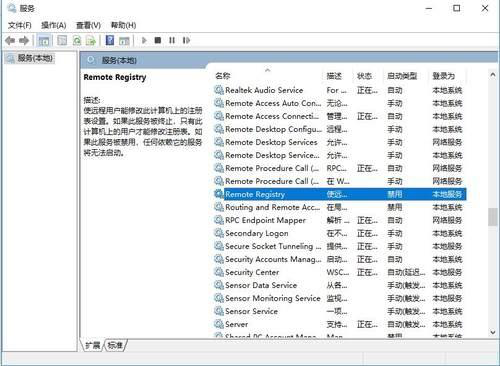Click the Forward arrow toolbar icon

point(24,41)
